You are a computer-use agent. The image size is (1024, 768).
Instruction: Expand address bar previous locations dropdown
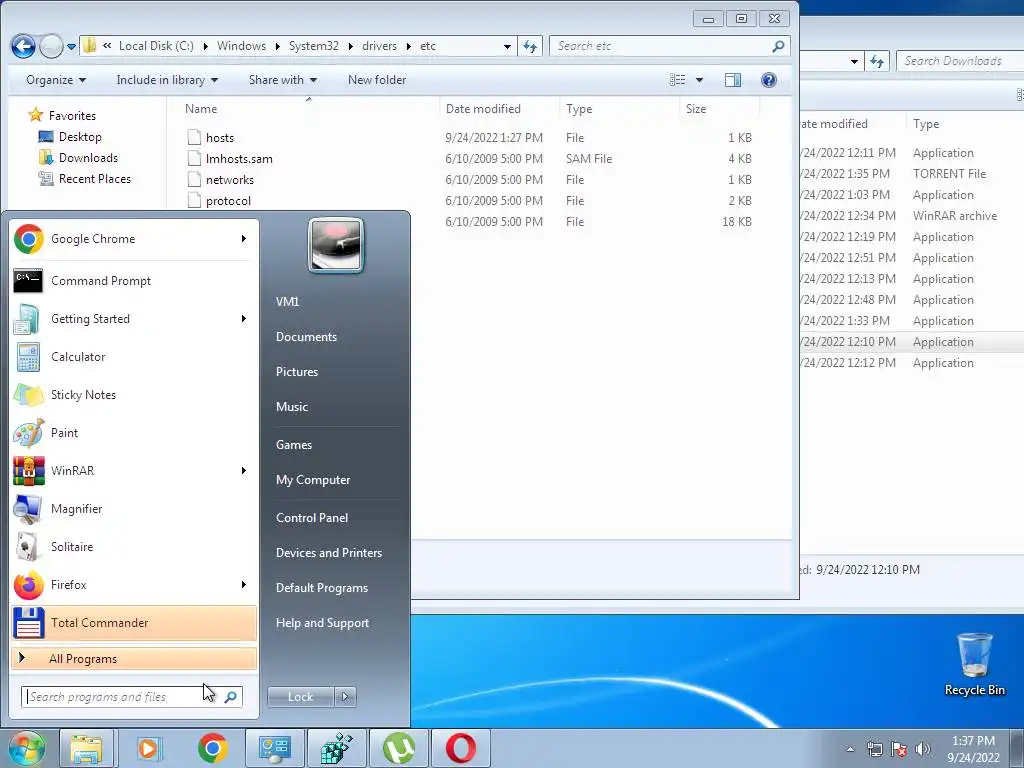pos(507,46)
